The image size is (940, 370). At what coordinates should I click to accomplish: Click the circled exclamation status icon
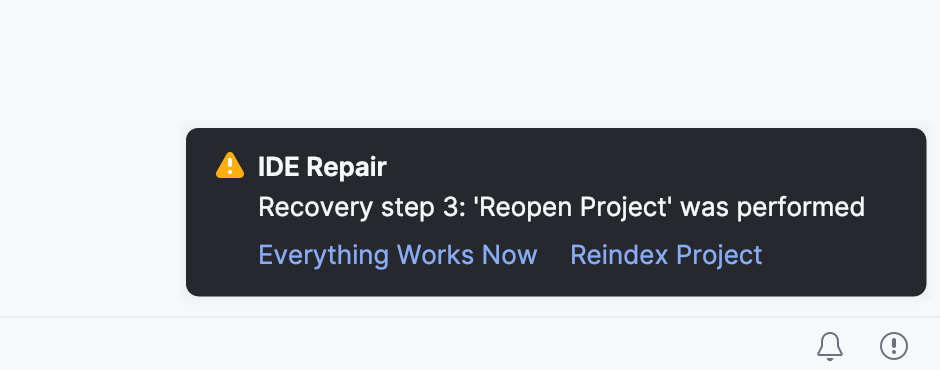894,346
